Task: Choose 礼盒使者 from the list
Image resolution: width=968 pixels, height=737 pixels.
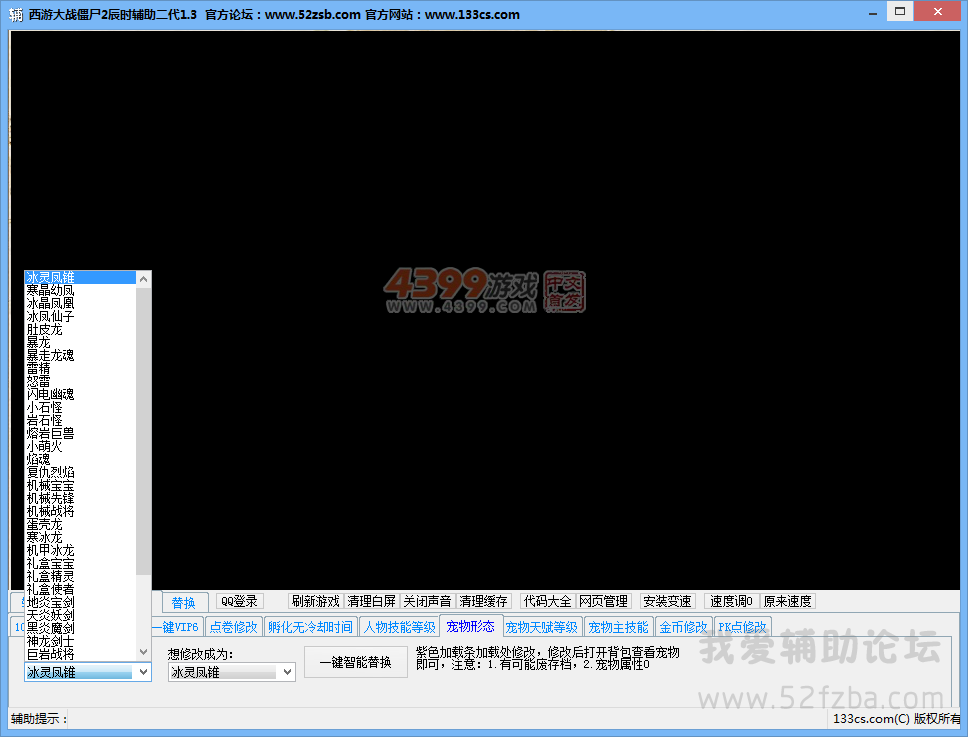Action: click(80, 589)
